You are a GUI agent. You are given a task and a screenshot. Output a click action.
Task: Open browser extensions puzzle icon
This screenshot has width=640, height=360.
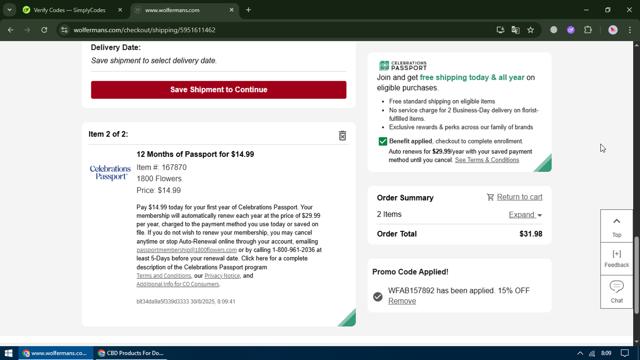(x=588, y=30)
